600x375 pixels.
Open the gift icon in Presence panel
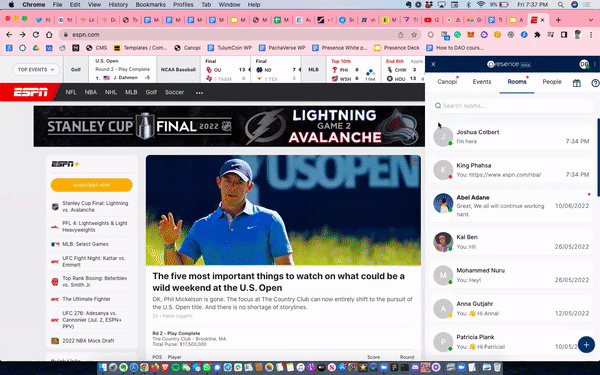coord(576,83)
